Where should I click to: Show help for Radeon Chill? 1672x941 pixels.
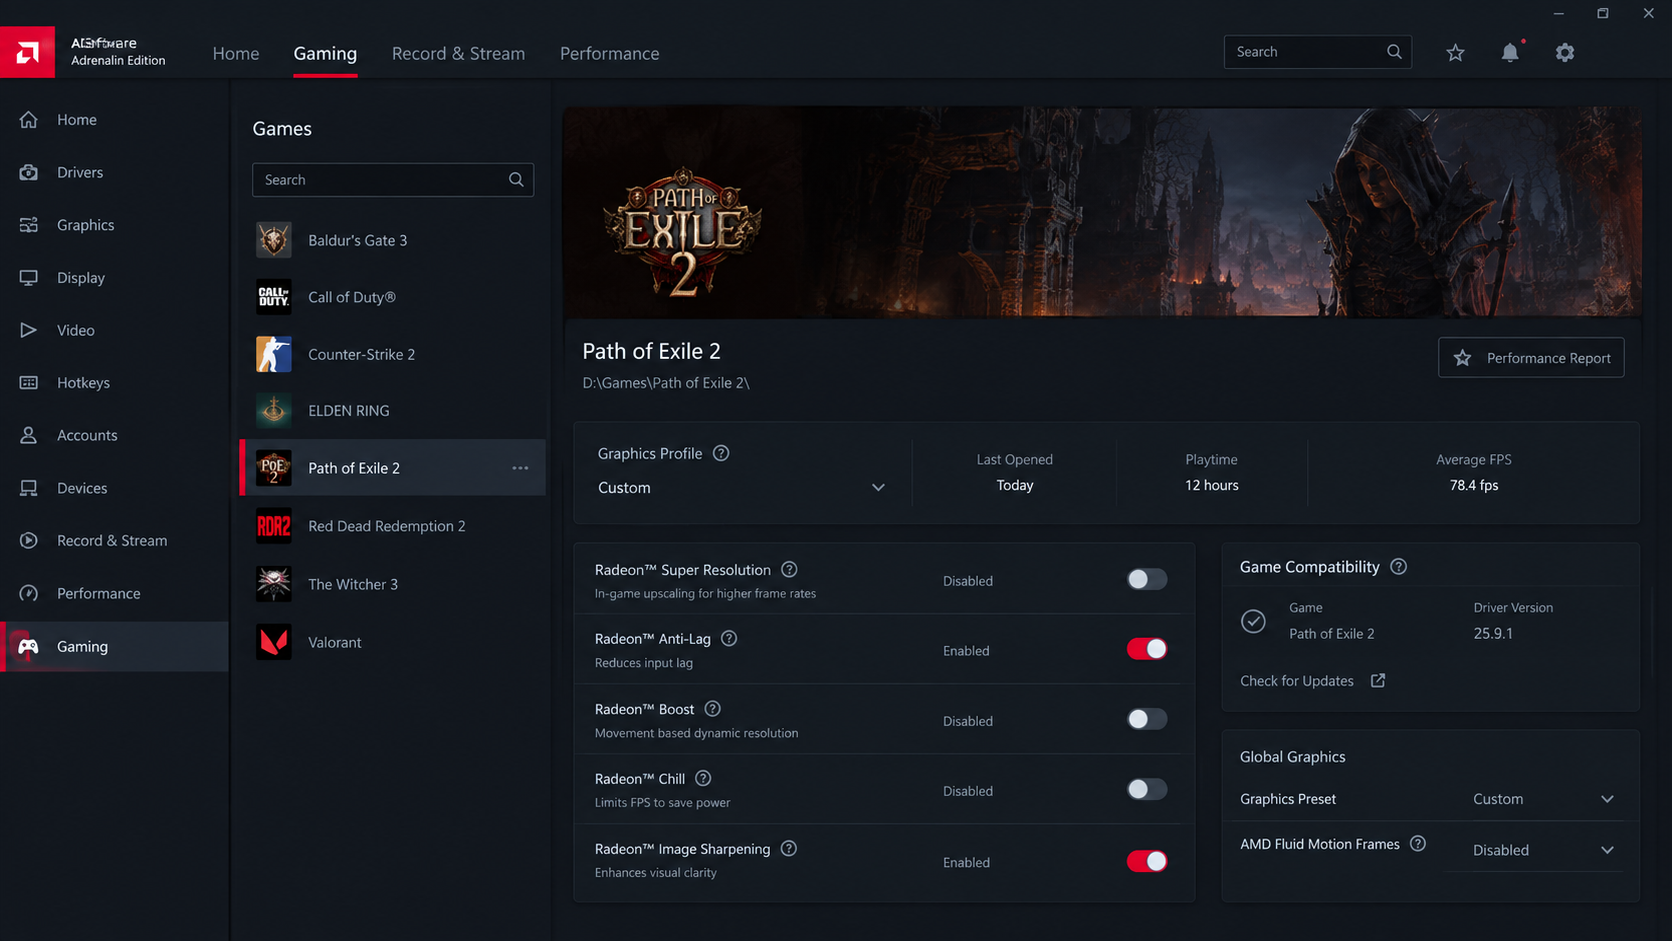(x=703, y=778)
